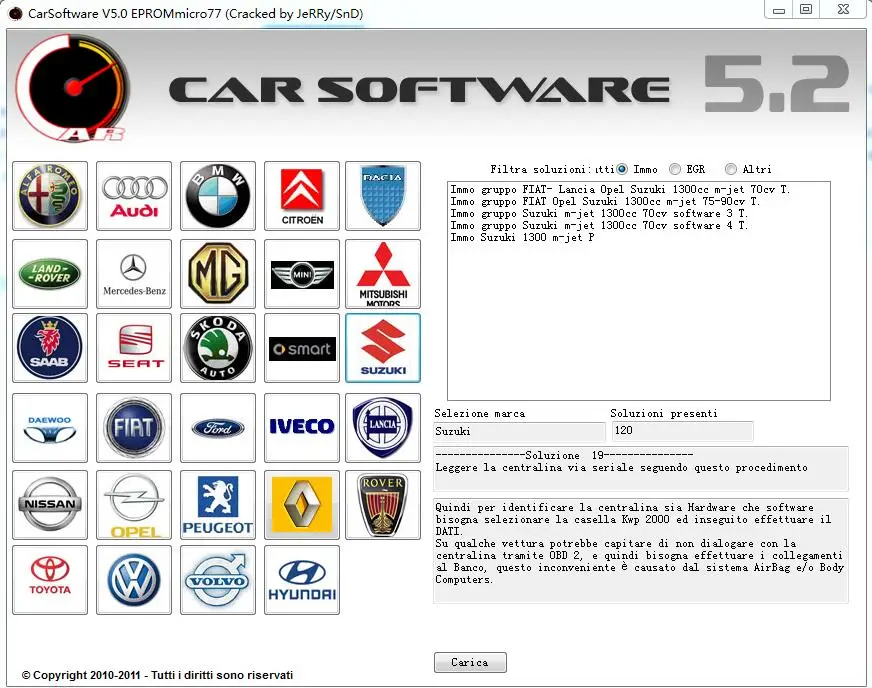This screenshot has height=688, width=872.
Task: Select the Immo filter radio button
Action: (x=622, y=169)
